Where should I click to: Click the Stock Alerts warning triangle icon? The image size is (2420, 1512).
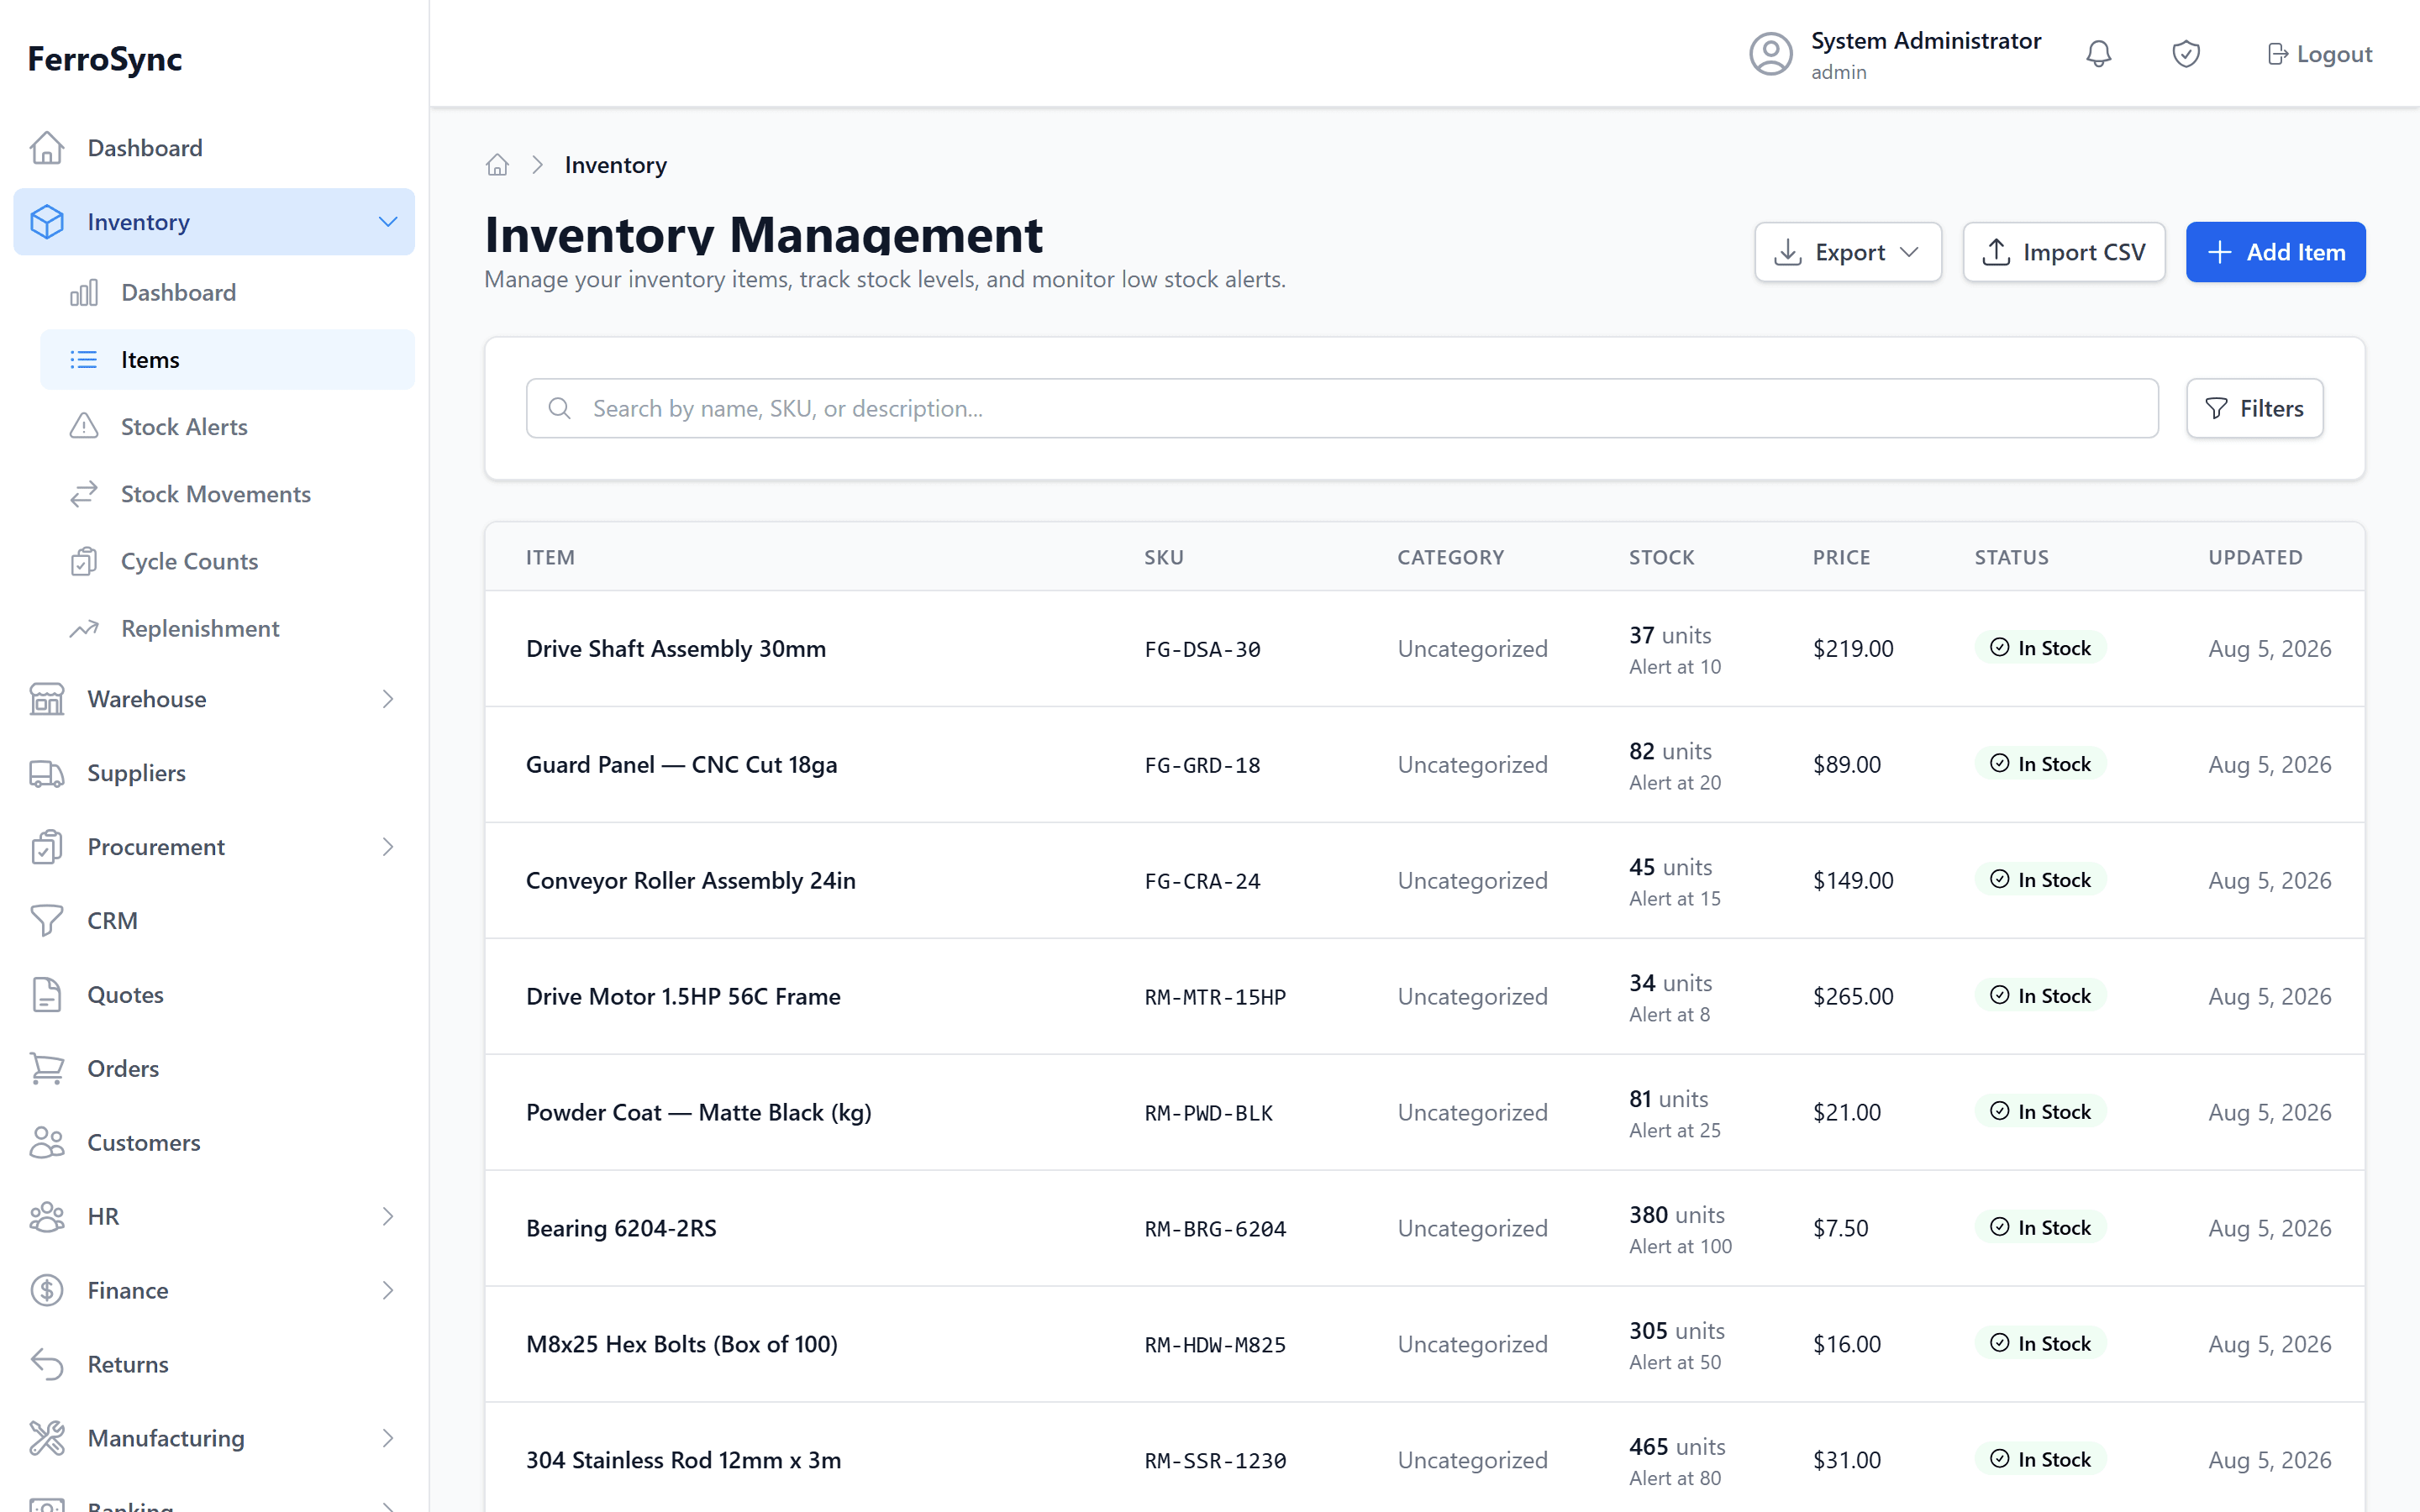tap(84, 426)
